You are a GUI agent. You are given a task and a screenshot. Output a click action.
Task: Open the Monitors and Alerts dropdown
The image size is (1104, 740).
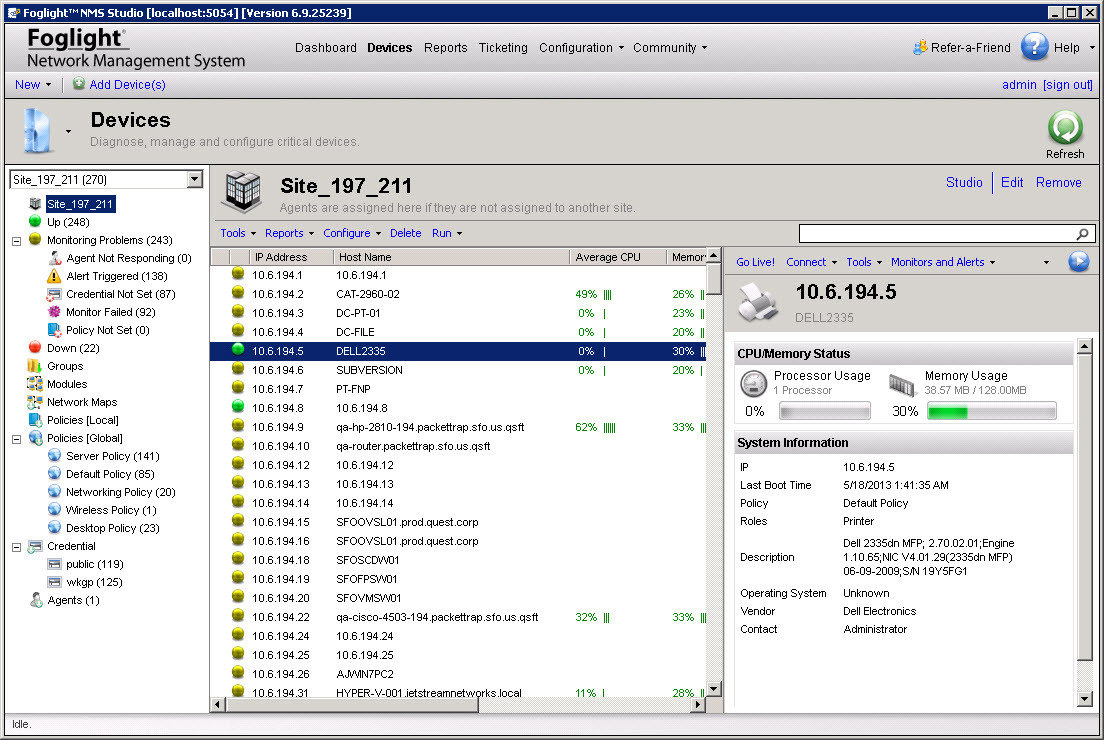pos(943,262)
